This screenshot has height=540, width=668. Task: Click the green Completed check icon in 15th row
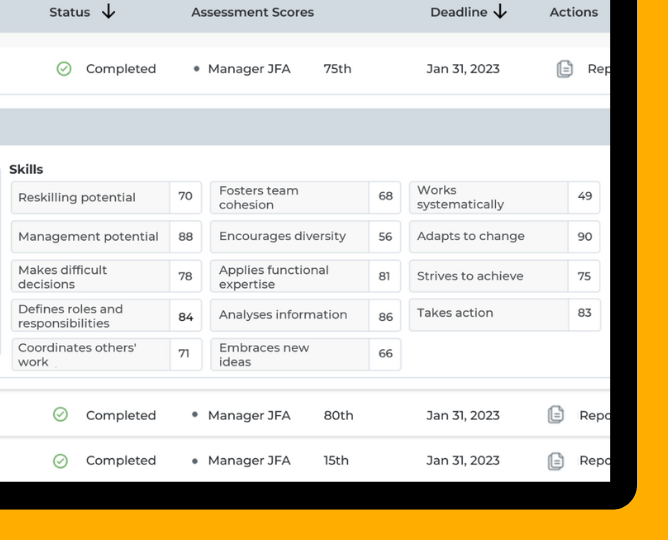[60, 461]
